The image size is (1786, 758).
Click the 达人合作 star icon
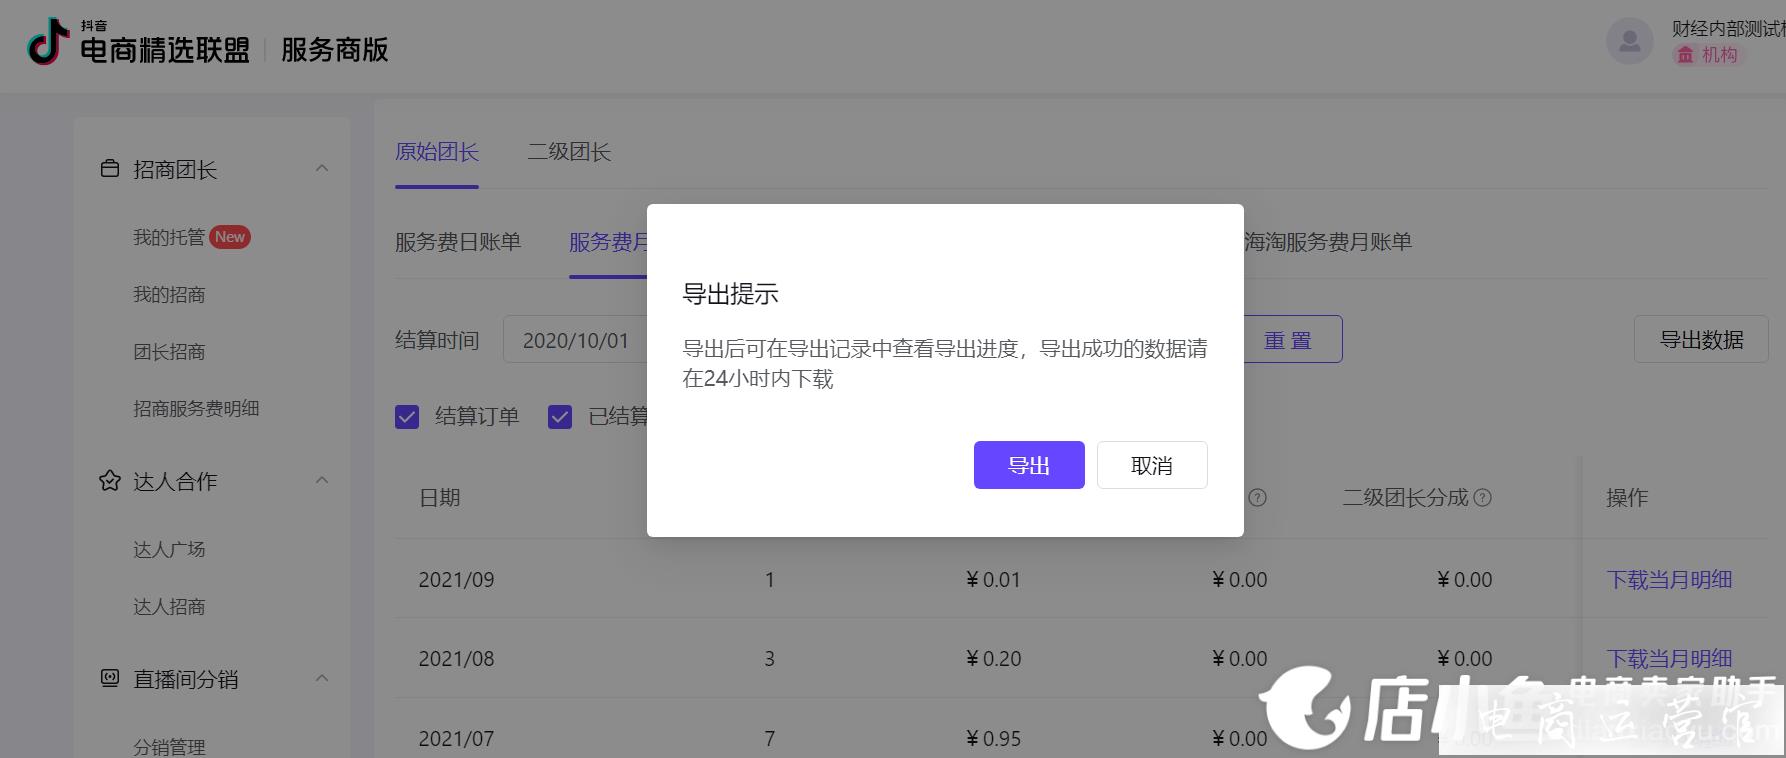click(110, 481)
